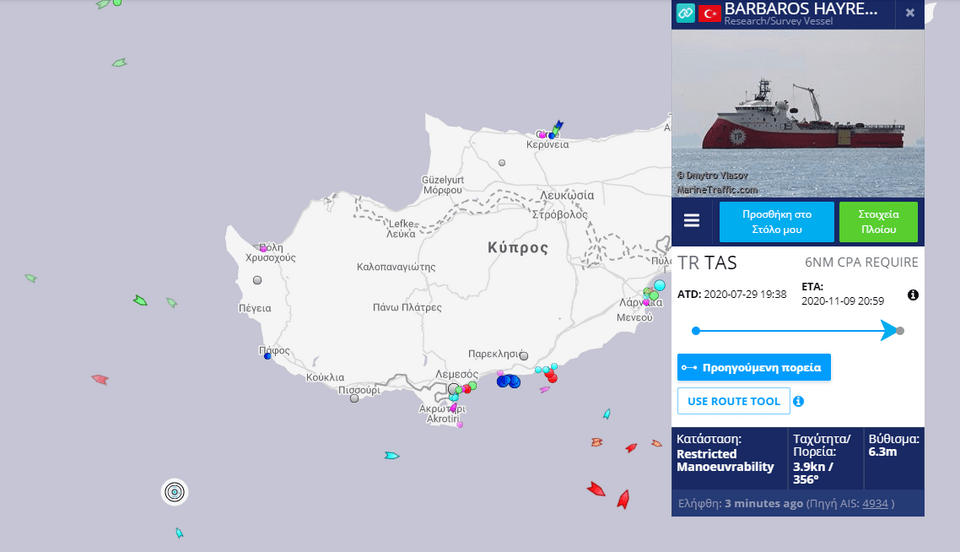Viewport: 960px width, 552px height.
Task: Close the BARBAROS HAYRE vessel info panel
Action: point(909,13)
